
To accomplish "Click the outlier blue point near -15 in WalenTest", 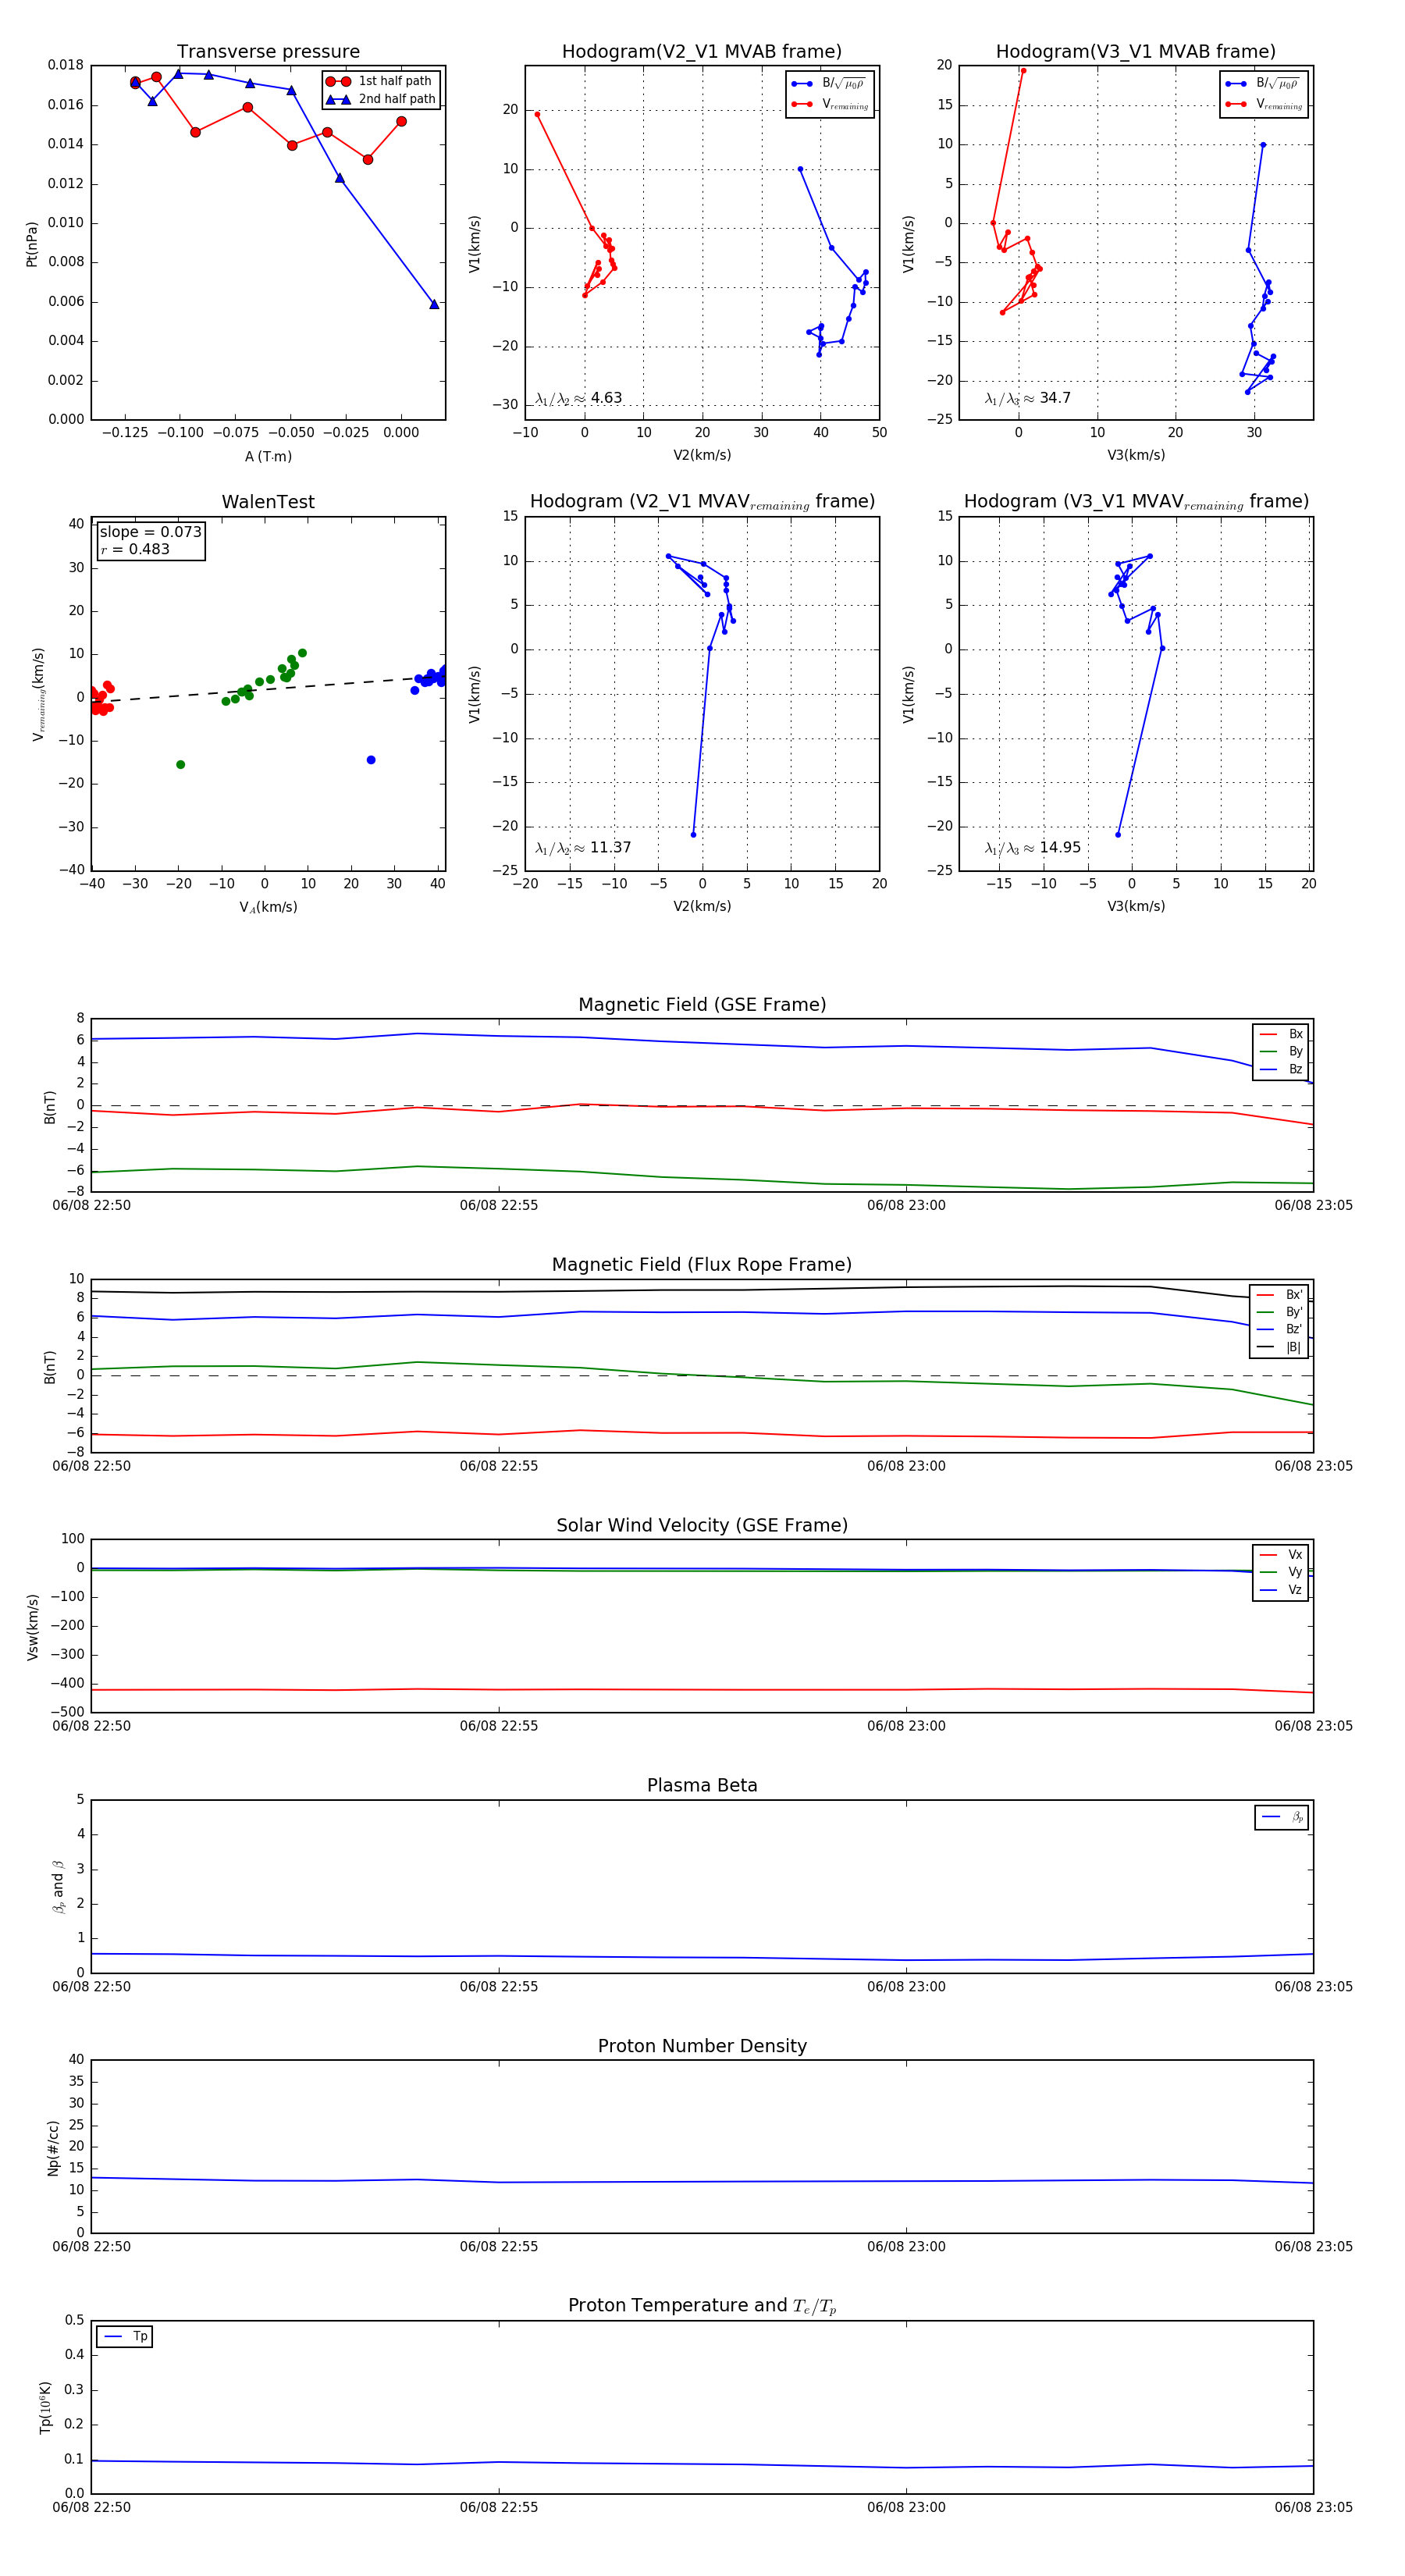I will tap(371, 760).
